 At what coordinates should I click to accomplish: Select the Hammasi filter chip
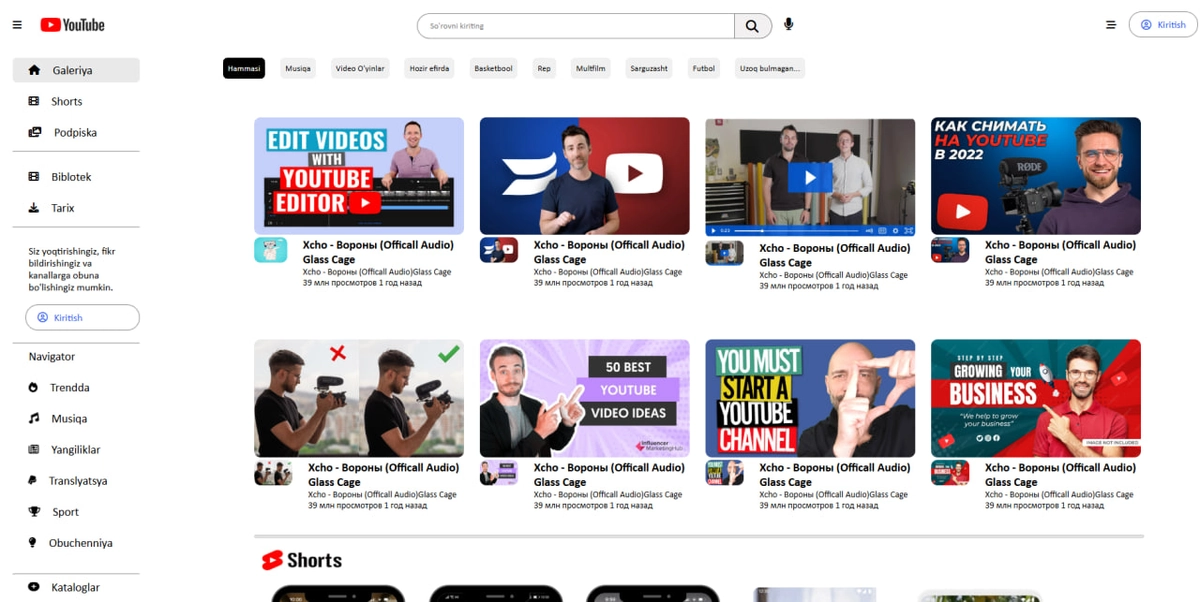tap(244, 68)
